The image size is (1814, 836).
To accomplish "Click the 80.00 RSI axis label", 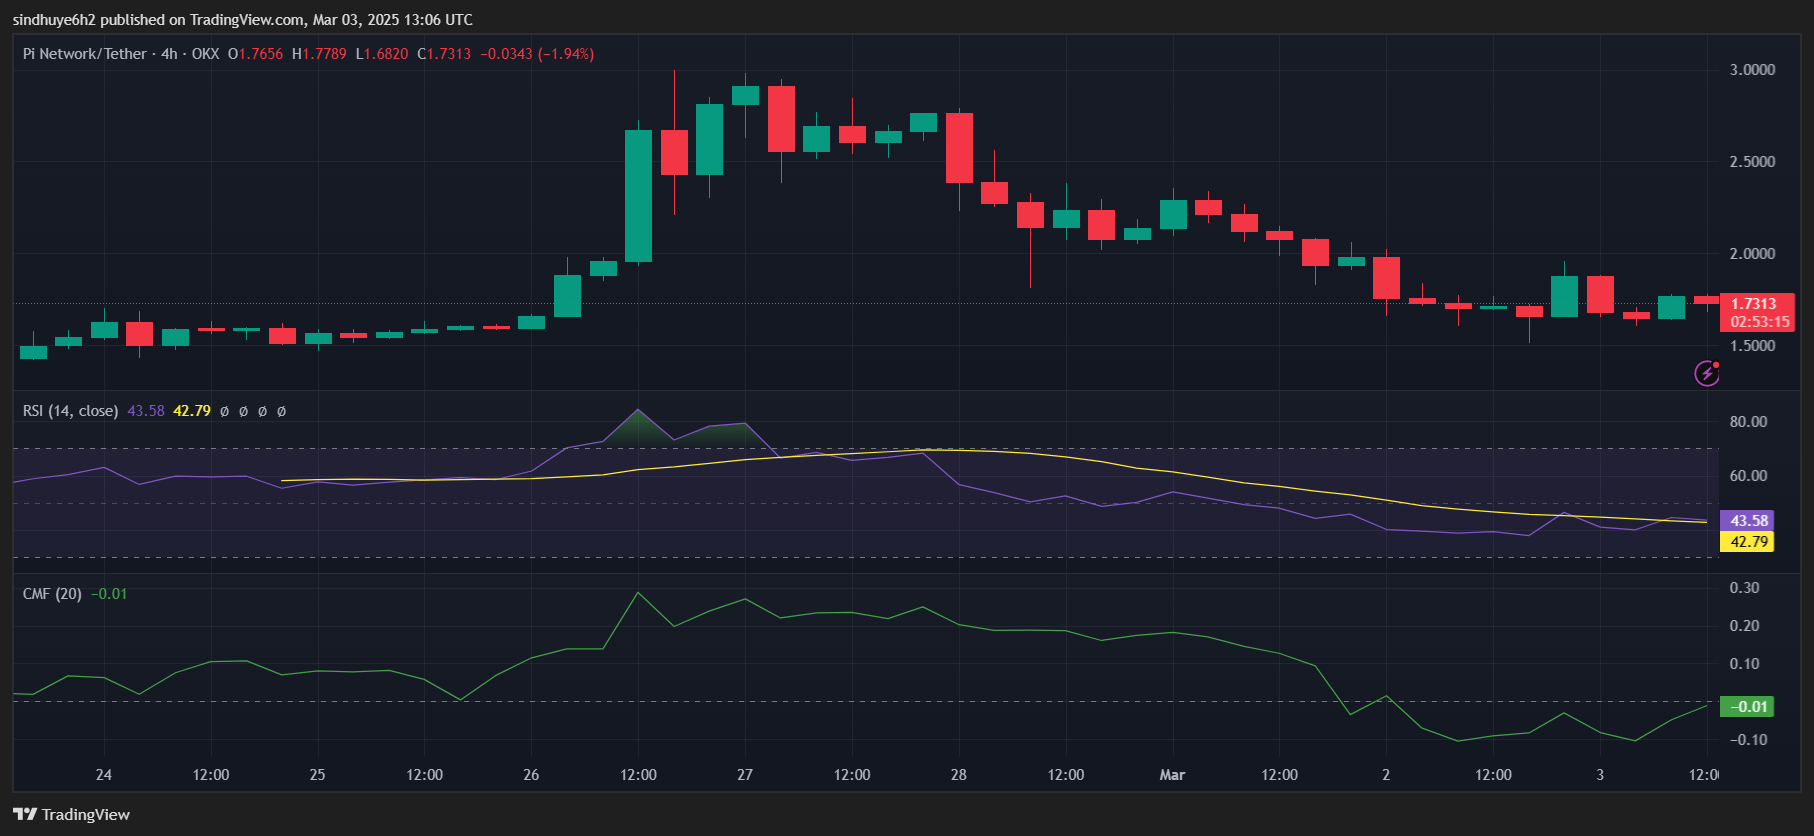I will point(1749,422).
